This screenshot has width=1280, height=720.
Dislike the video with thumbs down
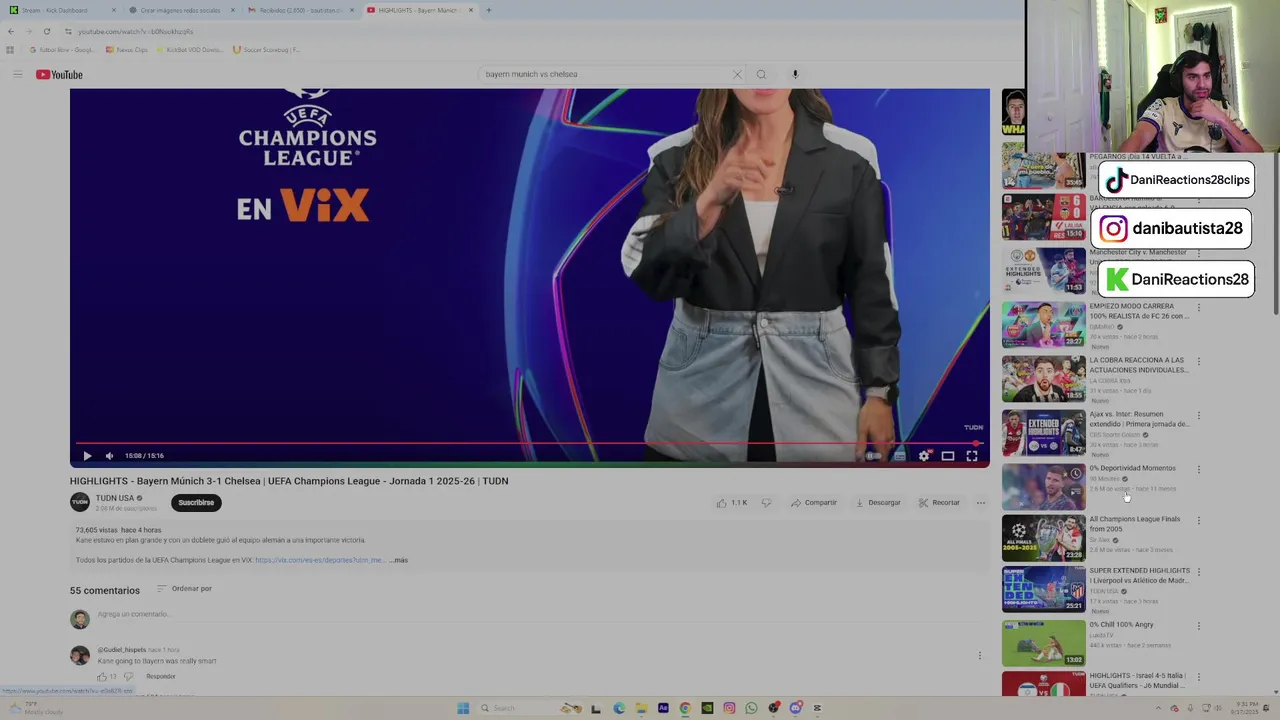[766, 503]
